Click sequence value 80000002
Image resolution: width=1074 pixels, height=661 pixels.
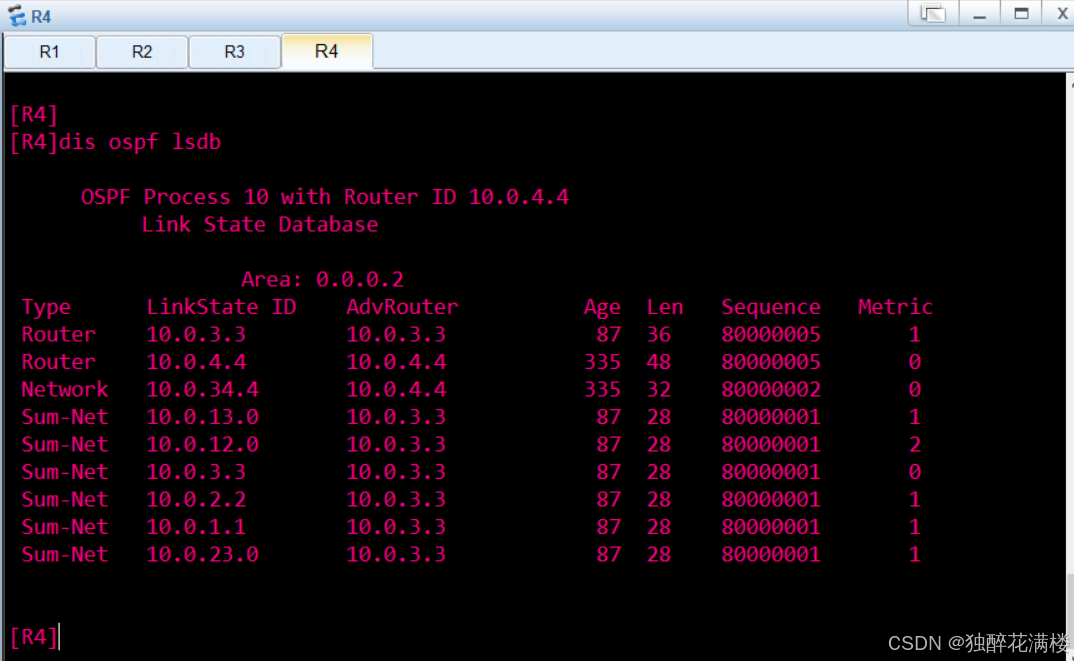coord(771,390)
